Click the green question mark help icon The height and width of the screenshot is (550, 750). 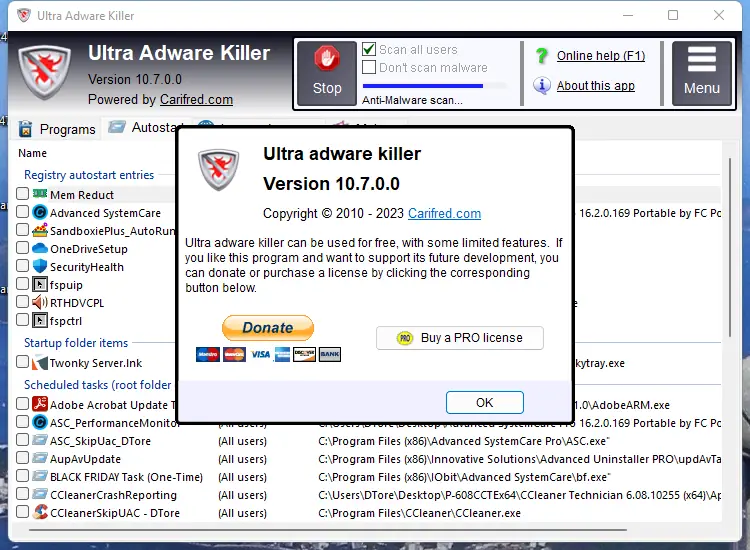coord(541,56)
